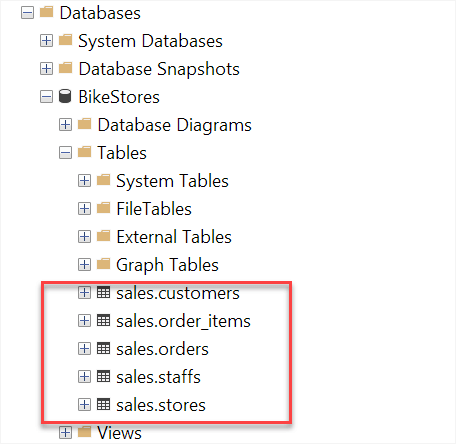Click the Graph Tables folder icon

point(103,264)
